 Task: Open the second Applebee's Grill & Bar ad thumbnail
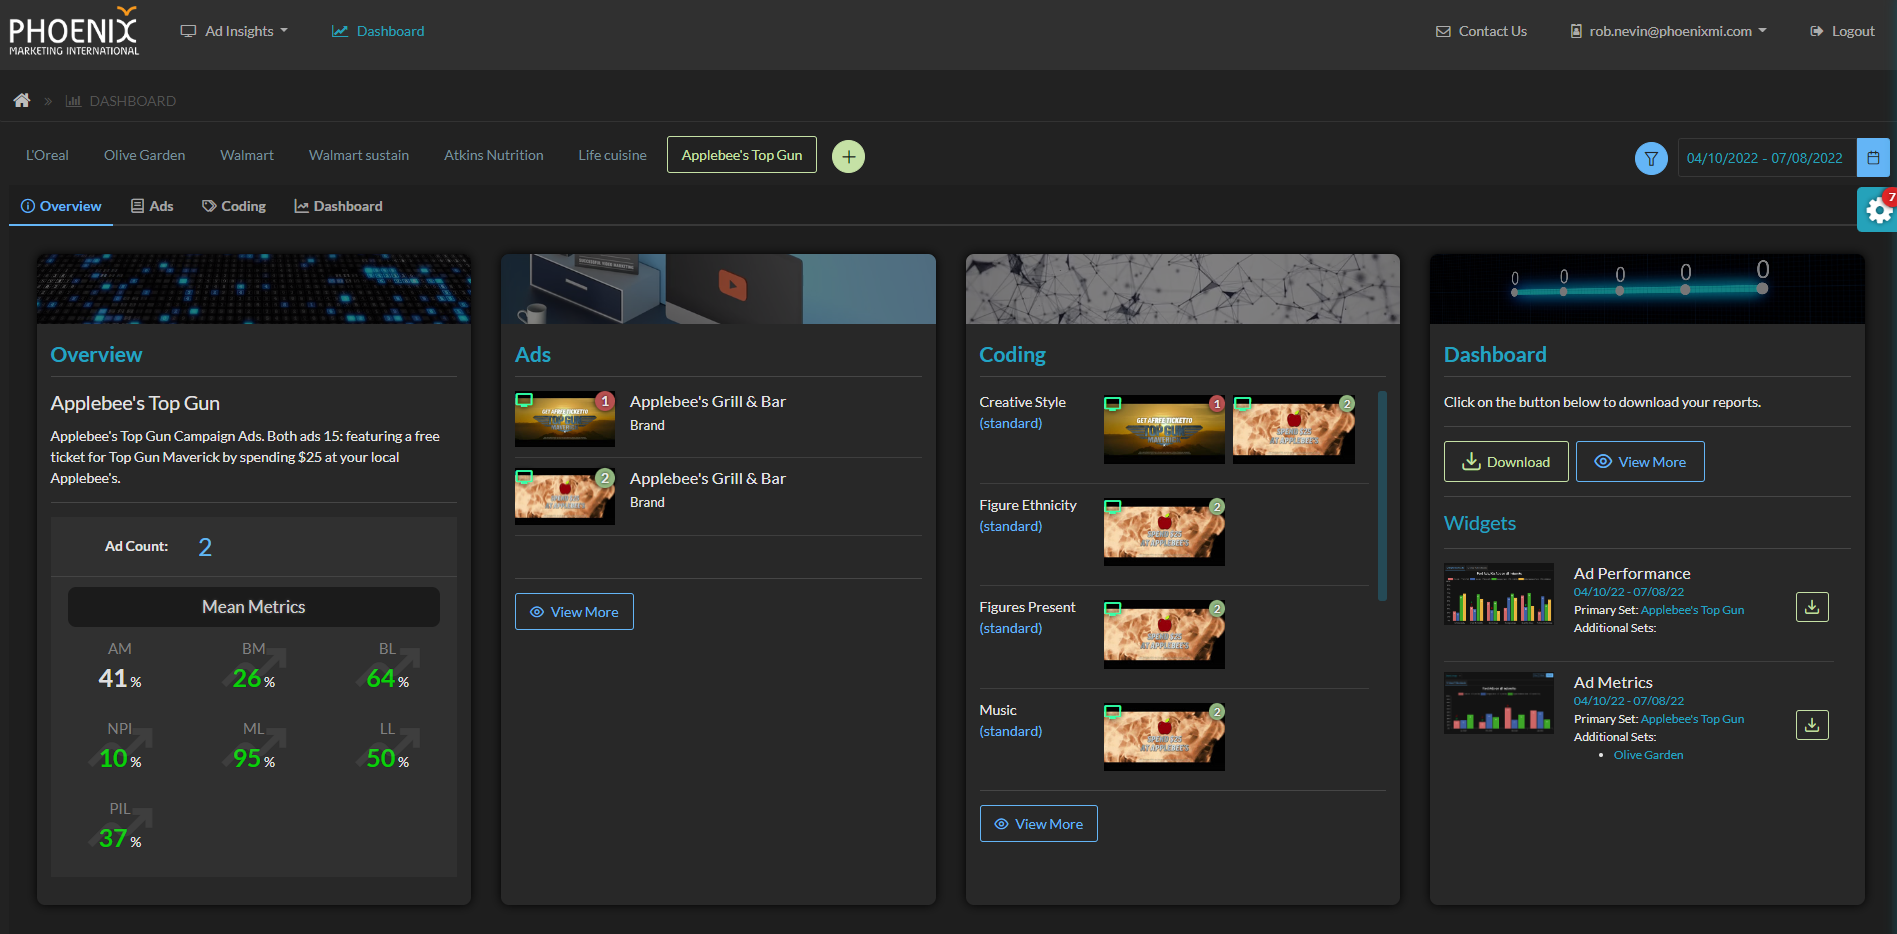565,497
